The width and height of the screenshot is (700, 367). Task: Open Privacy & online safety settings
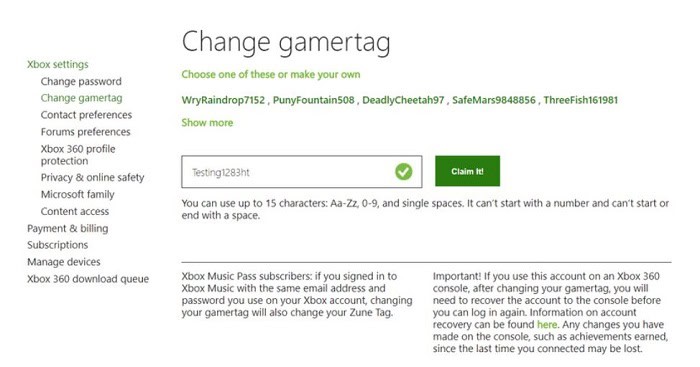(92, 177)
